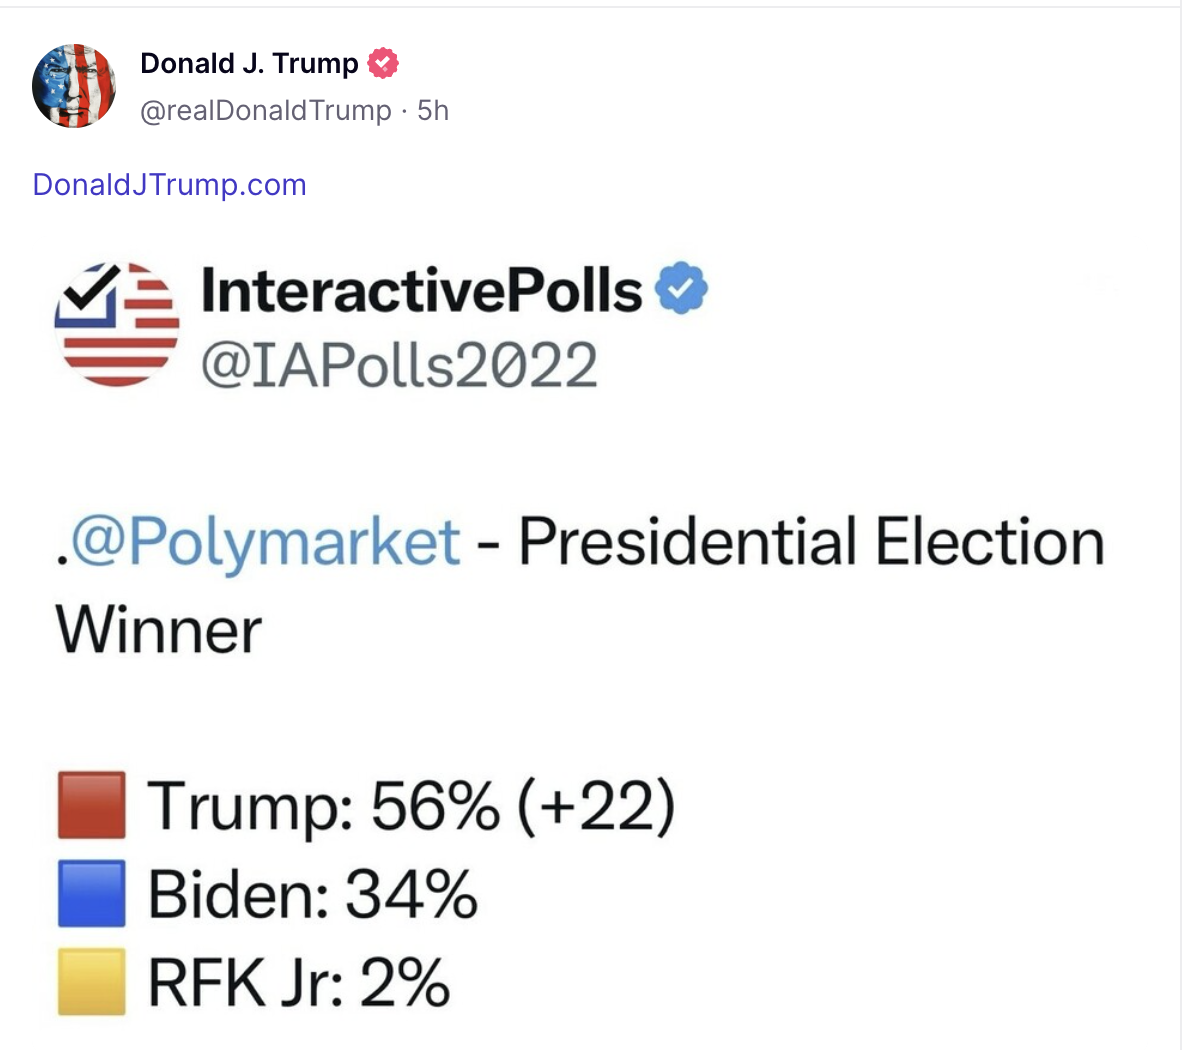Click the red square beside Trump
Image resolution: width=1188 pixels, height=1050 pixels.
click(92, 804)
